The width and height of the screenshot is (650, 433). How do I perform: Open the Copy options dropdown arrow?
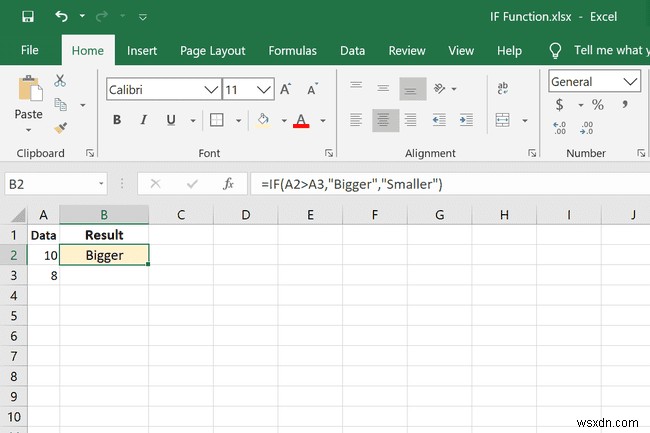click(x=83, y=105)
